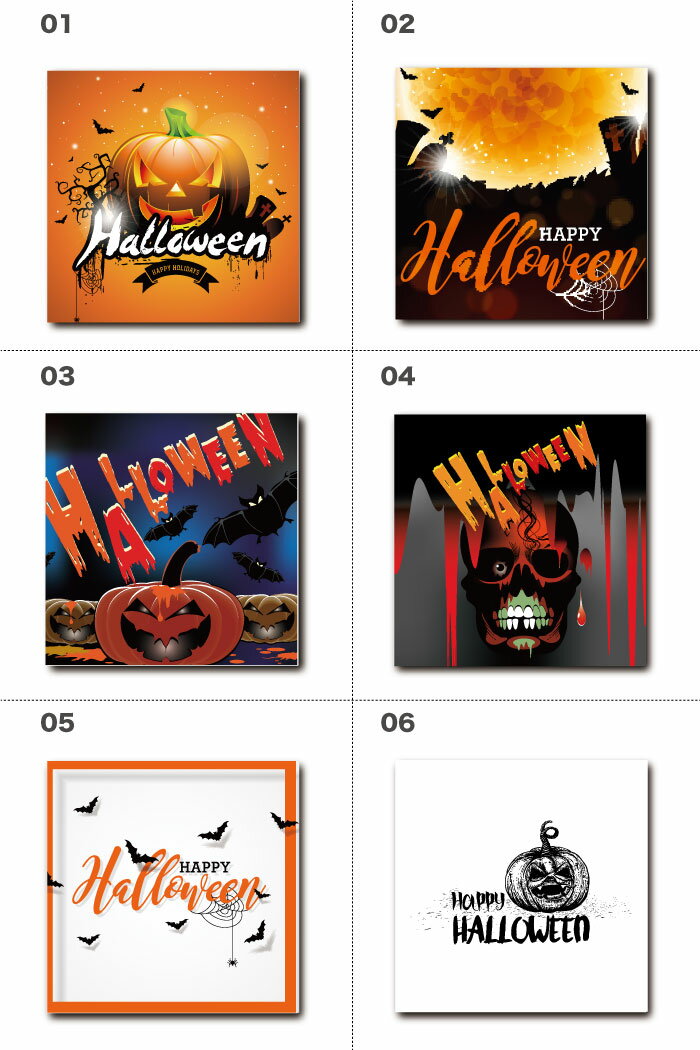Select design 02 orange moon graveyard thumbnail
Viewport: 700px width, 1050px height.
[x=522, y=194]
